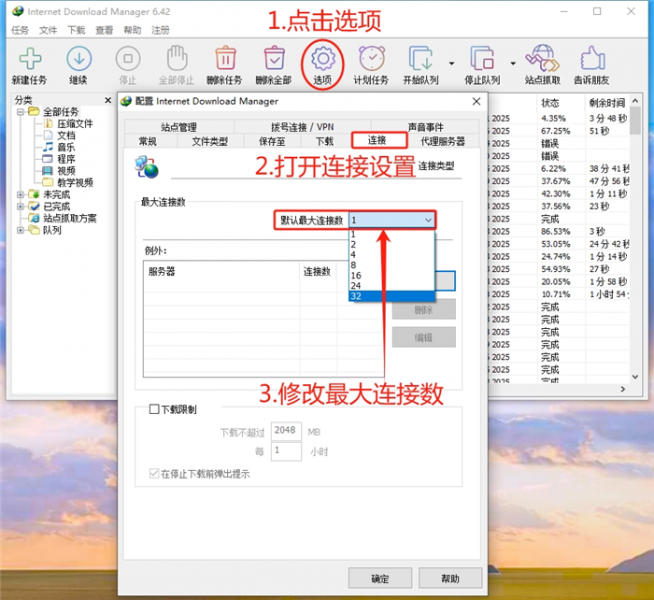
Task: Click the 状态 column header
Action: coord(561,103)
